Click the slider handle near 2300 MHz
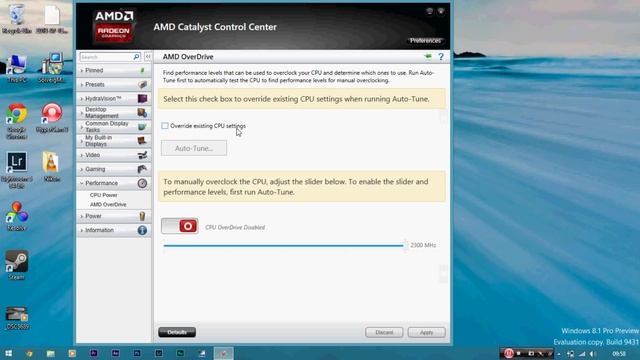Viewport: 640px width, 360px height. tap(405, 246)
